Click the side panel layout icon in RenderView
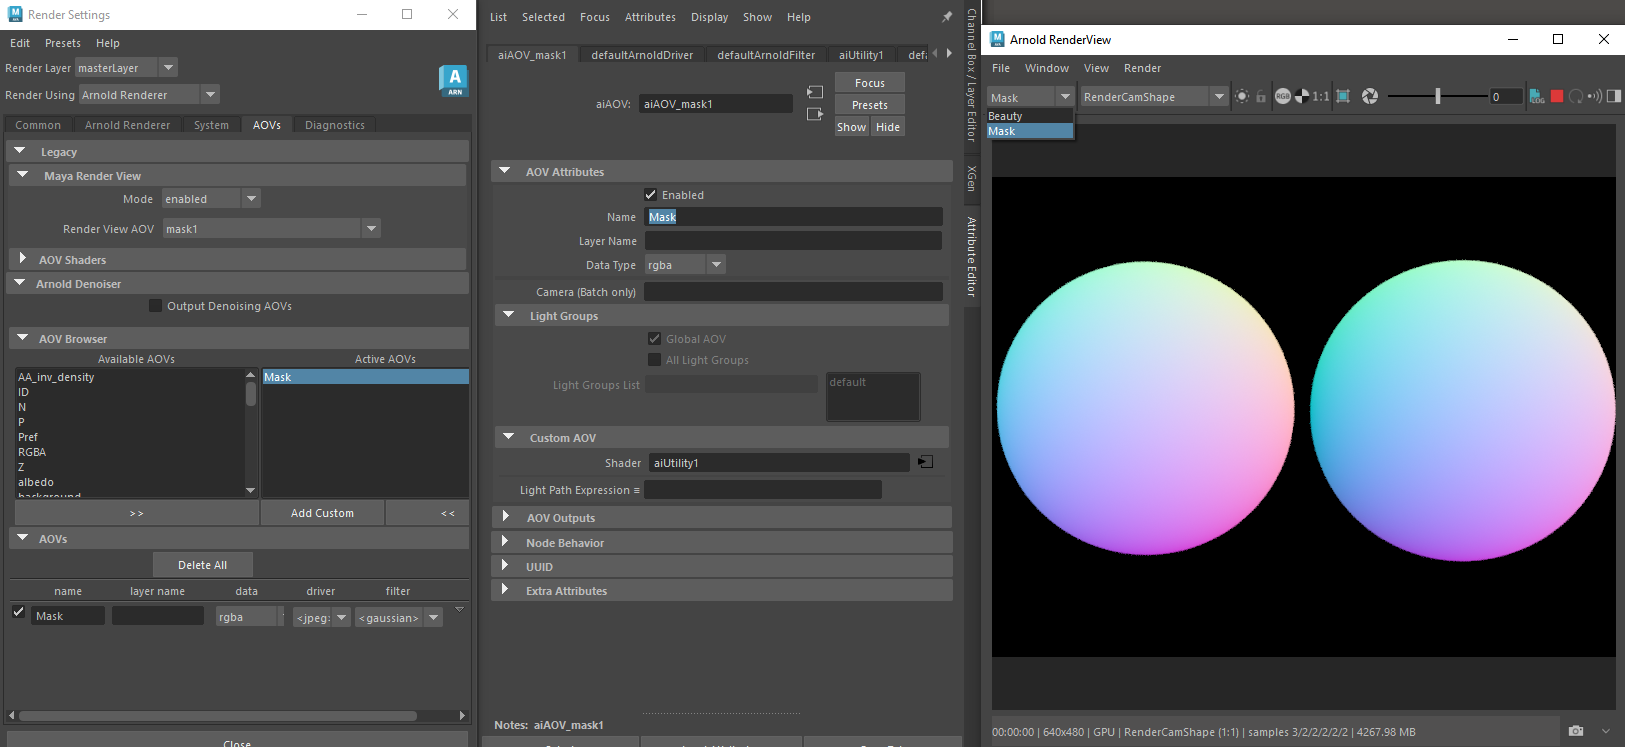1625x747 pixels. click(1613, 96)
